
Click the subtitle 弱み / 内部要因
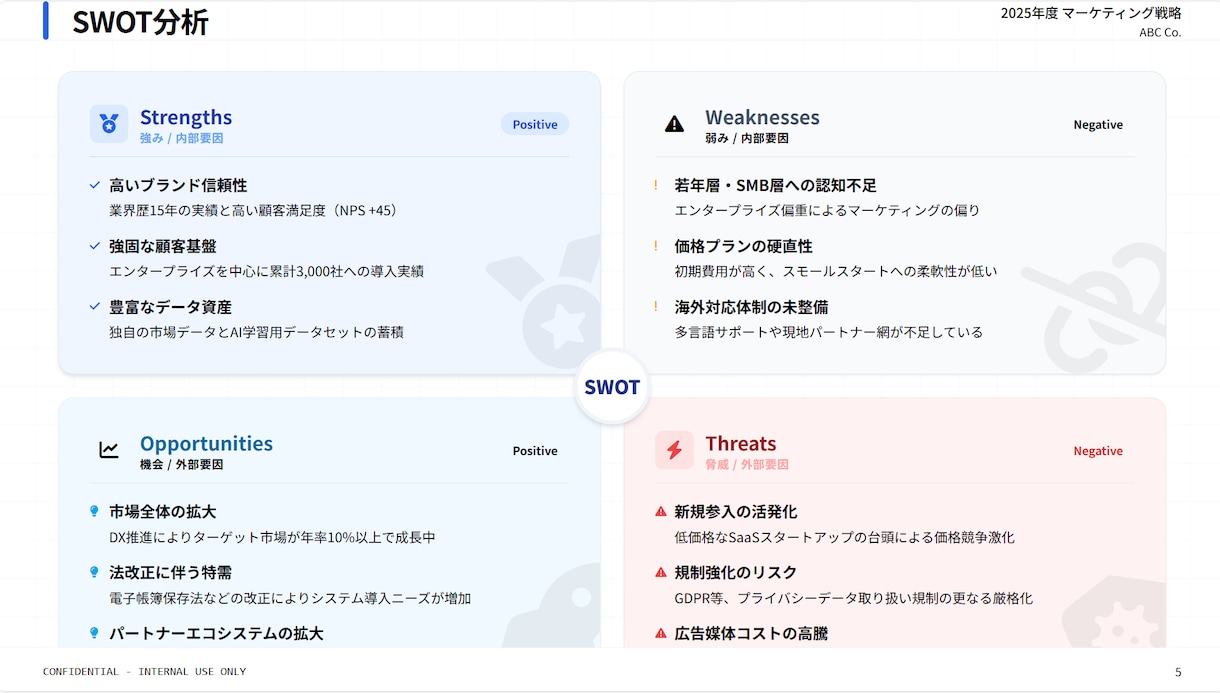pyautogui.click(x=747, y=138)
